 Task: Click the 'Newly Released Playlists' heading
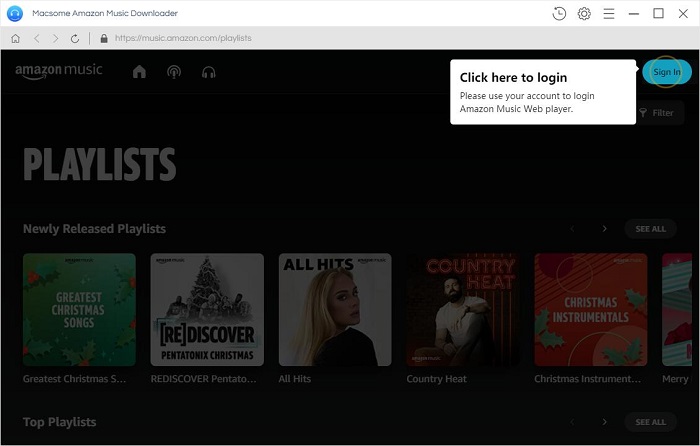point(94,229)
